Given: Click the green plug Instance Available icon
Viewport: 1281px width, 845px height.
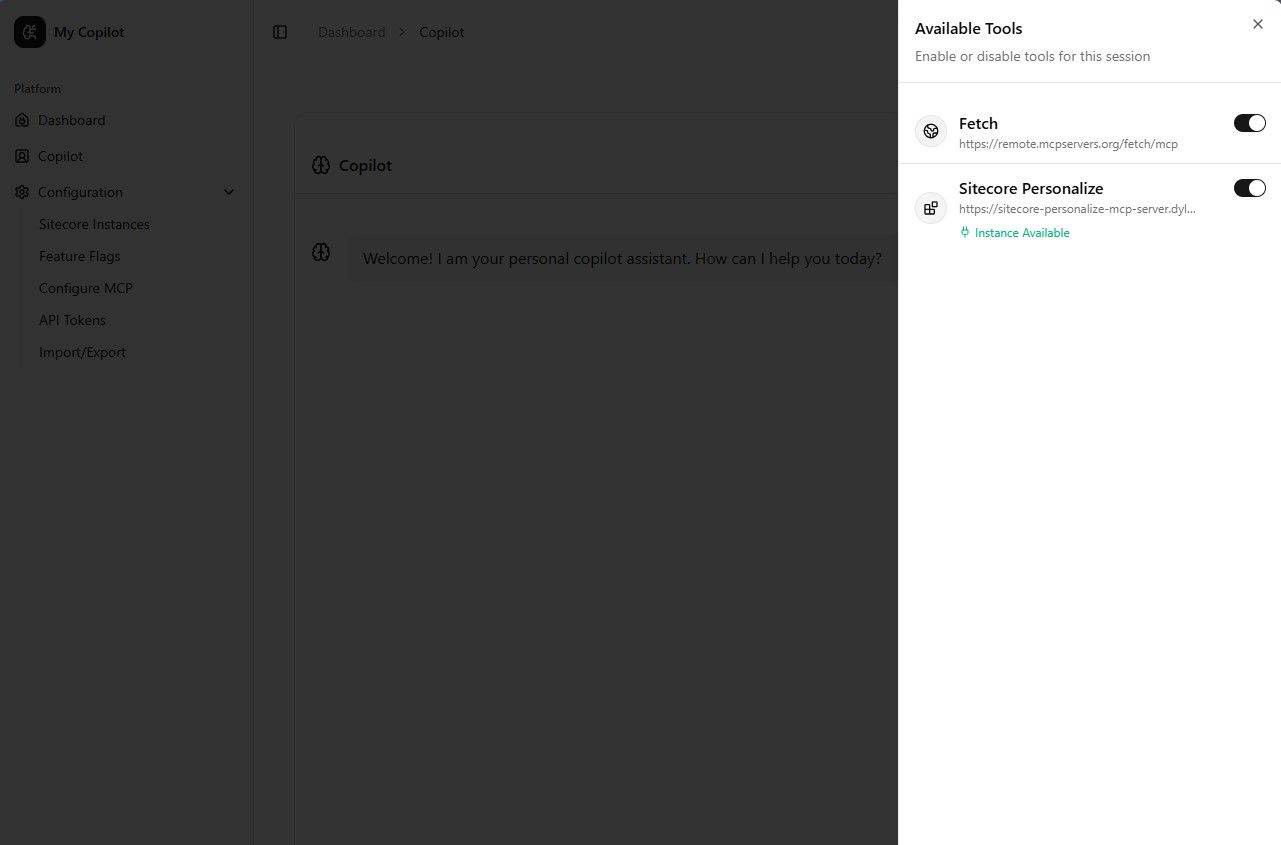Looking at the screenshot, I should click(965, 233).
